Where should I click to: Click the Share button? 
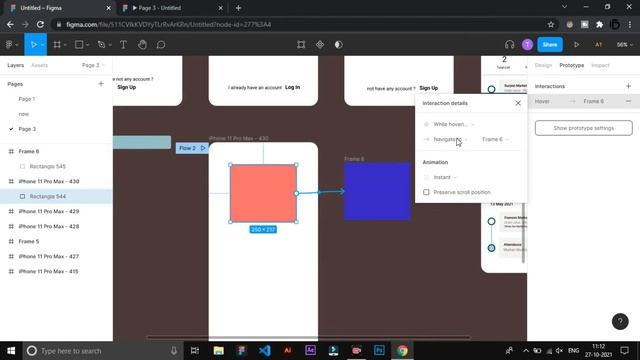coord(550,44)
